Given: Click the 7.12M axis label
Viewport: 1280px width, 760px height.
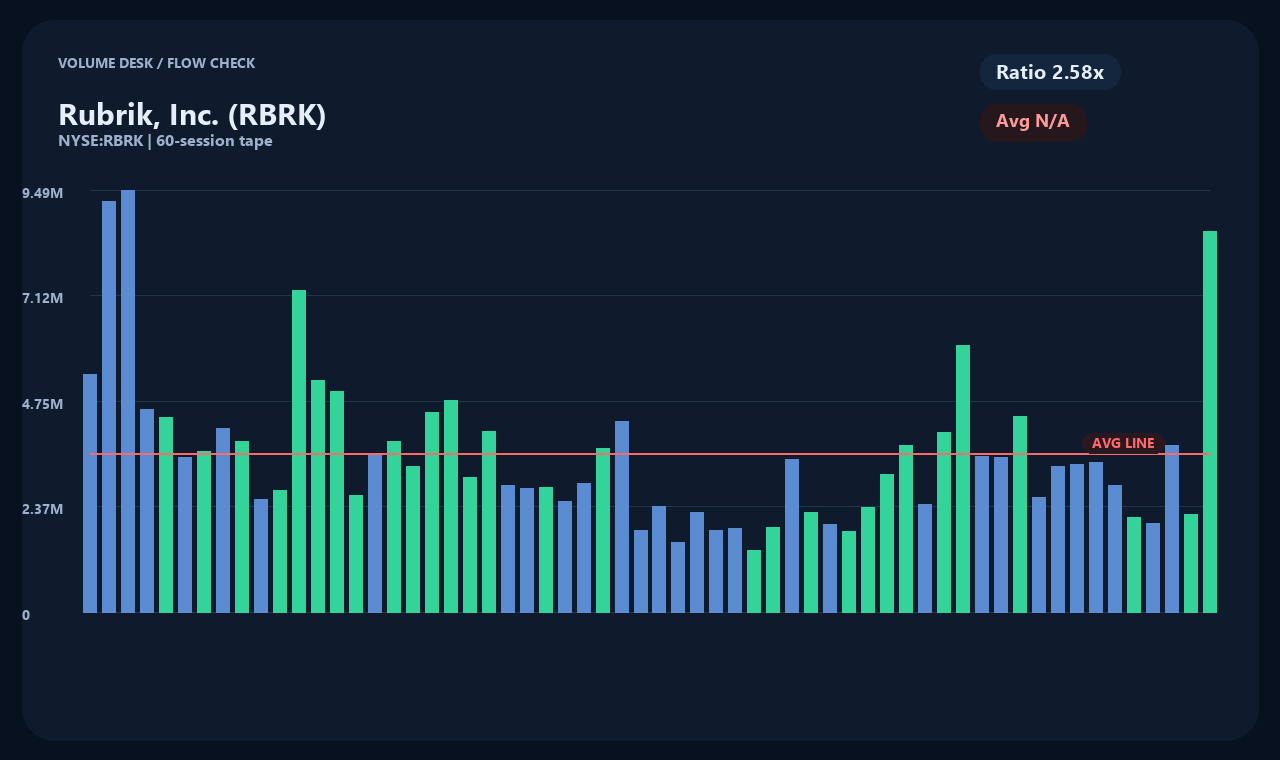Looking at the screenshot, I should pyautogui.click(x=43, y=298).
